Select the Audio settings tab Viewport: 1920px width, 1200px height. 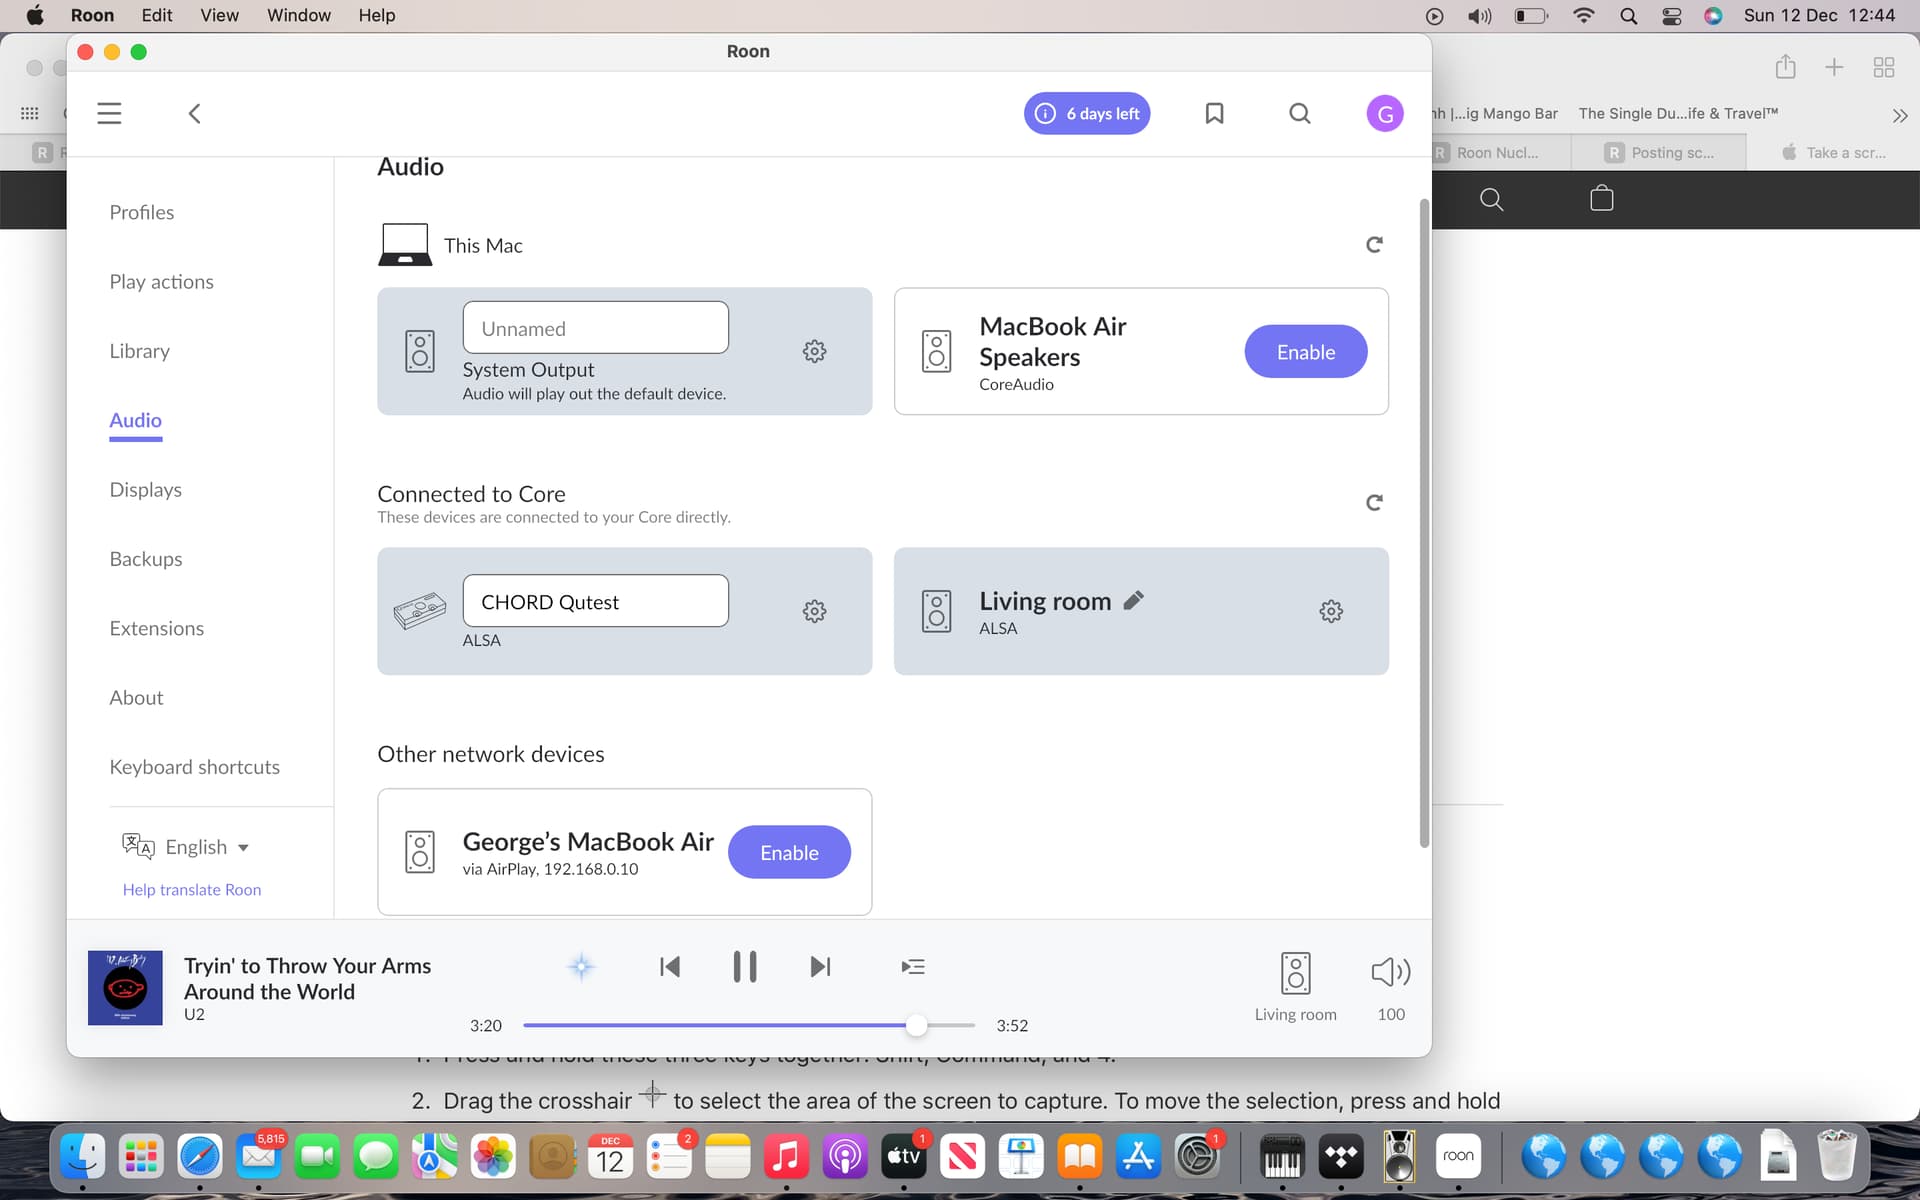tap(135, 420)
